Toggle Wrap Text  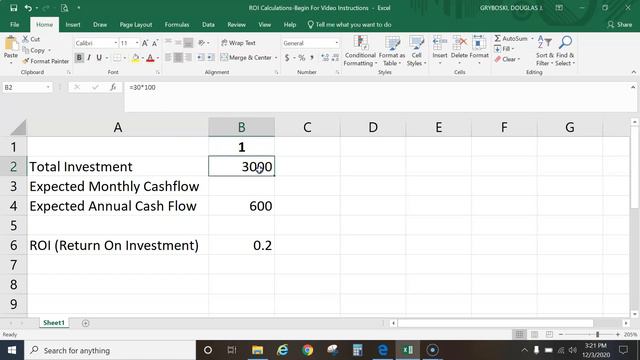238,43
